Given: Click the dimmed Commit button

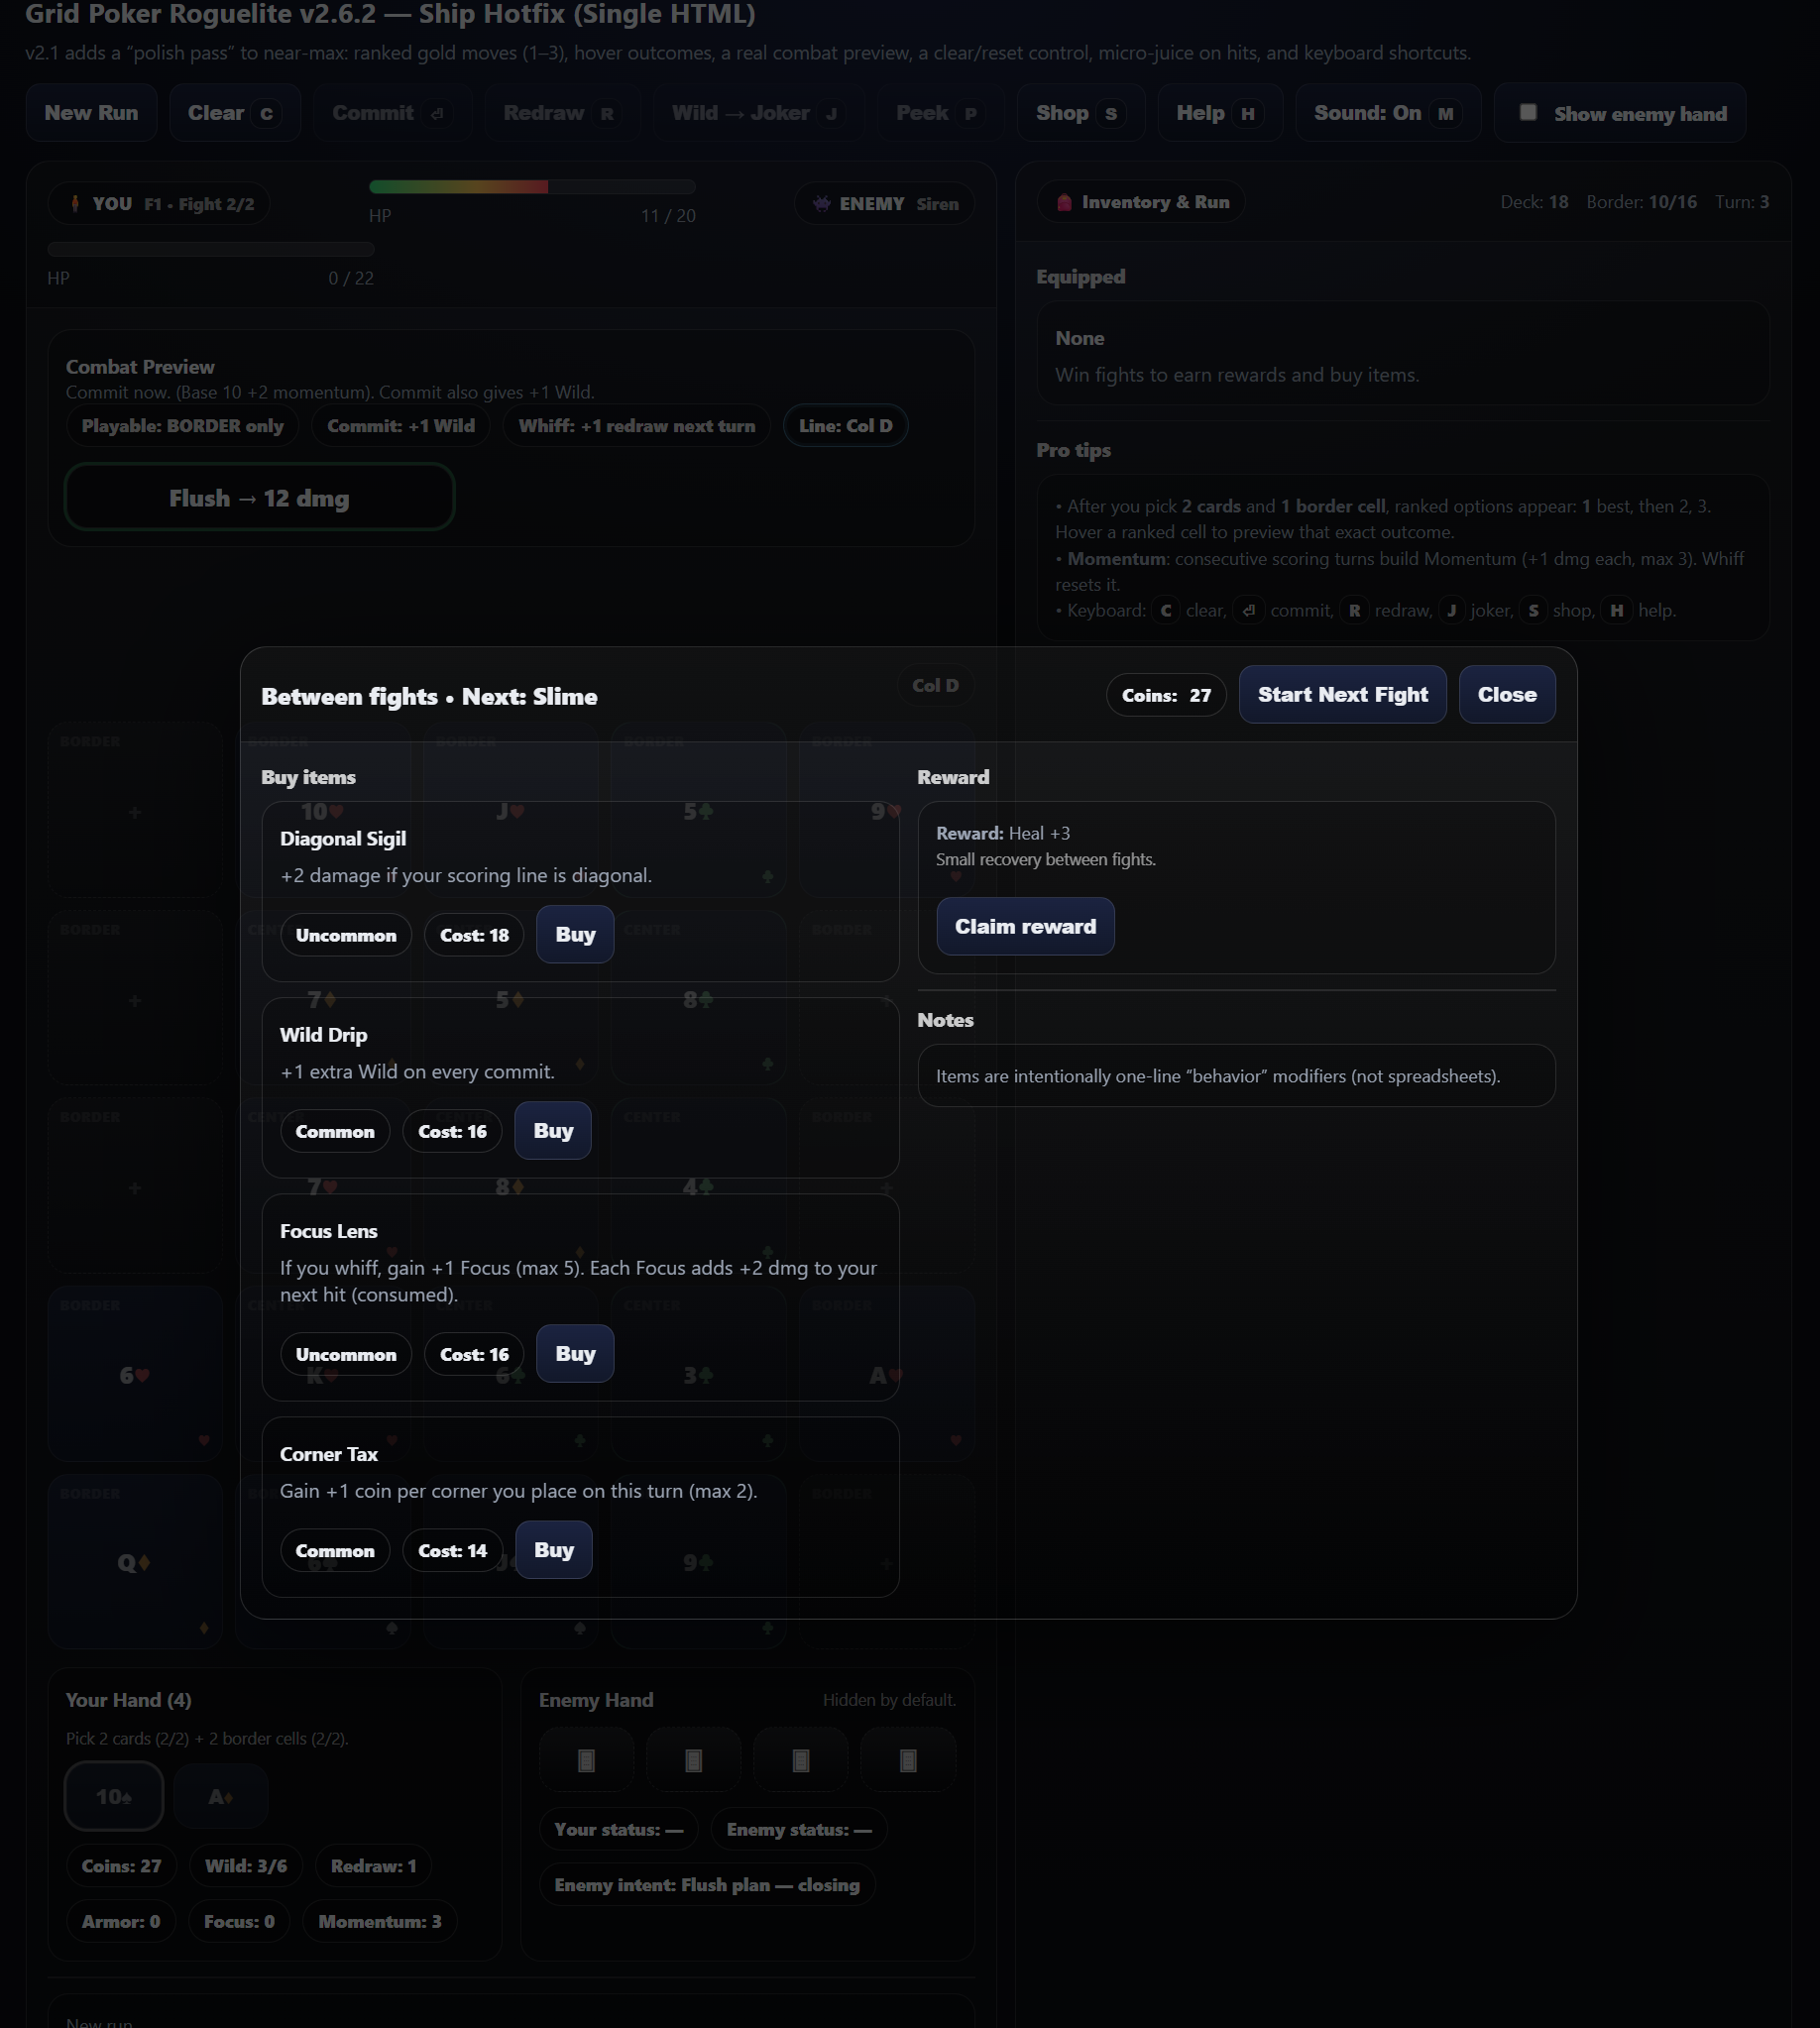Looking at the screenshot, I should 392,113.
